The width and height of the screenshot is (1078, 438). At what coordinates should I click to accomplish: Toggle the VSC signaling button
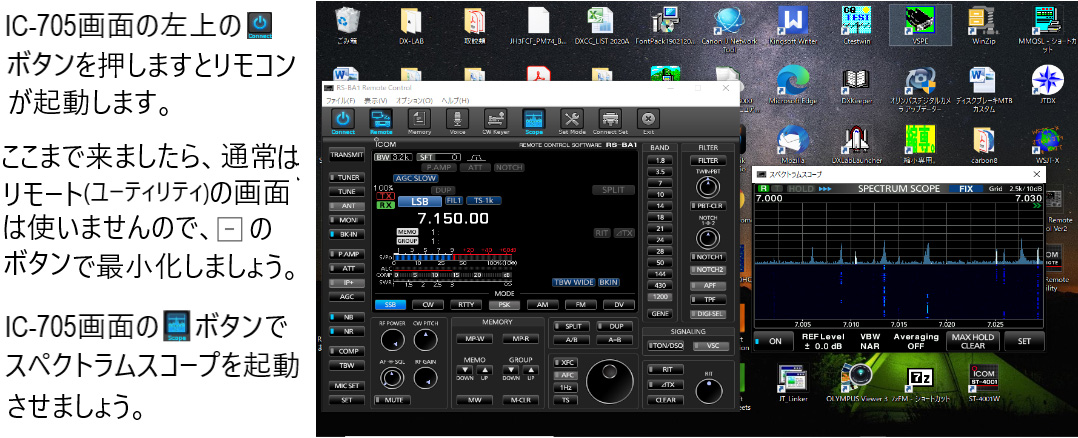pos(710,346)
